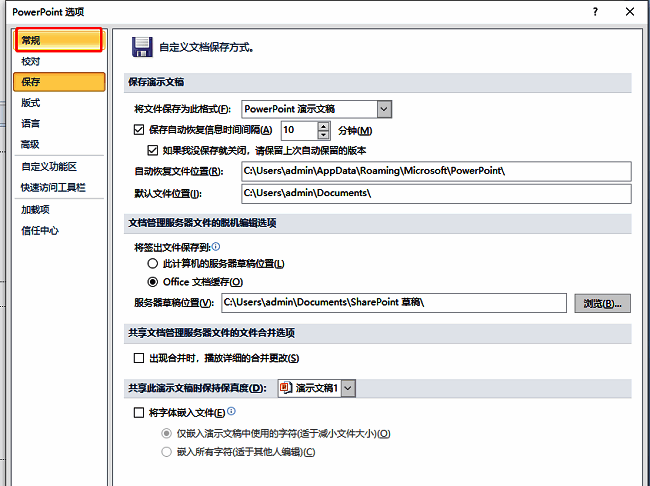Screen dimensions: 650x486
Task: Enable 将字体嵌入文件 checkbox
Action: click(x=139, y=412)
